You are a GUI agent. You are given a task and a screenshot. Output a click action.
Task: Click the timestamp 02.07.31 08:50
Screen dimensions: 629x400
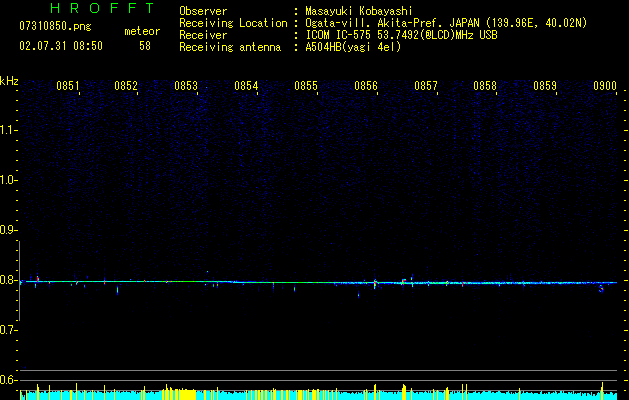[x=61, y=46]
